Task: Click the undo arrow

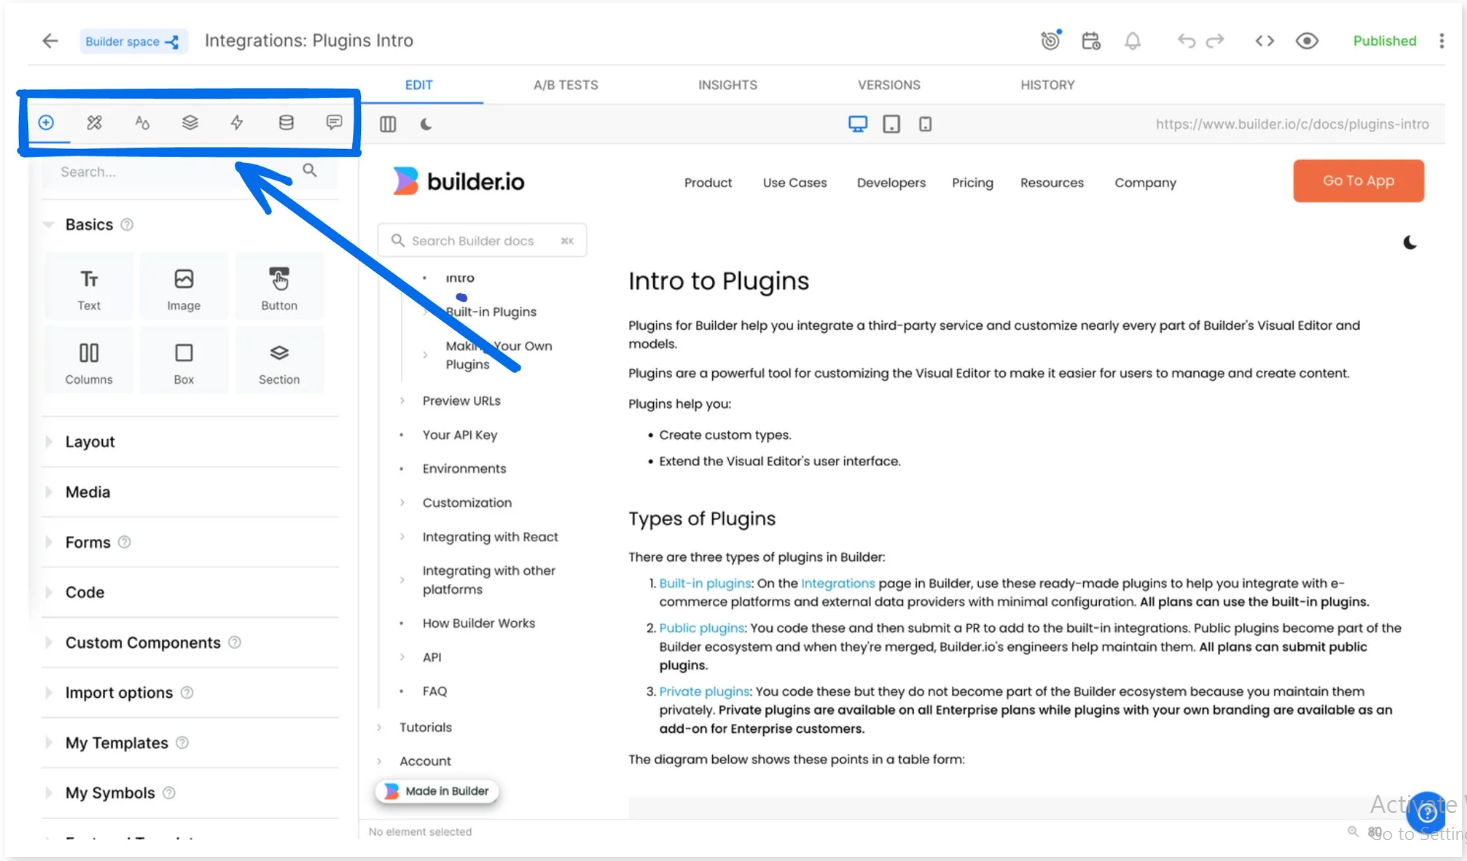Action: tap(1187, 41)
